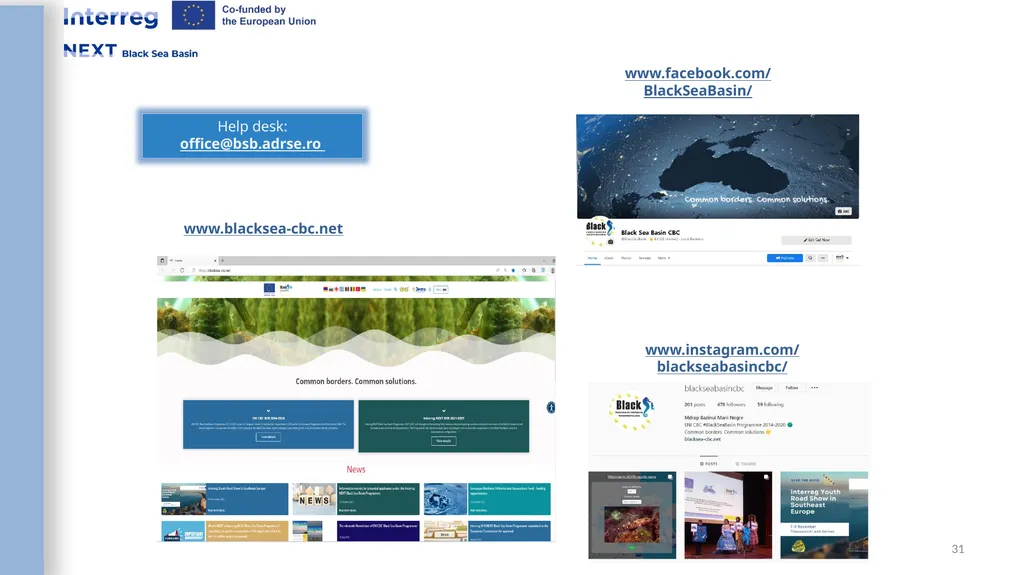The image size is (1024, 575).
Task: Open the news card with water droplet image
Action: (x=487, y=499)
